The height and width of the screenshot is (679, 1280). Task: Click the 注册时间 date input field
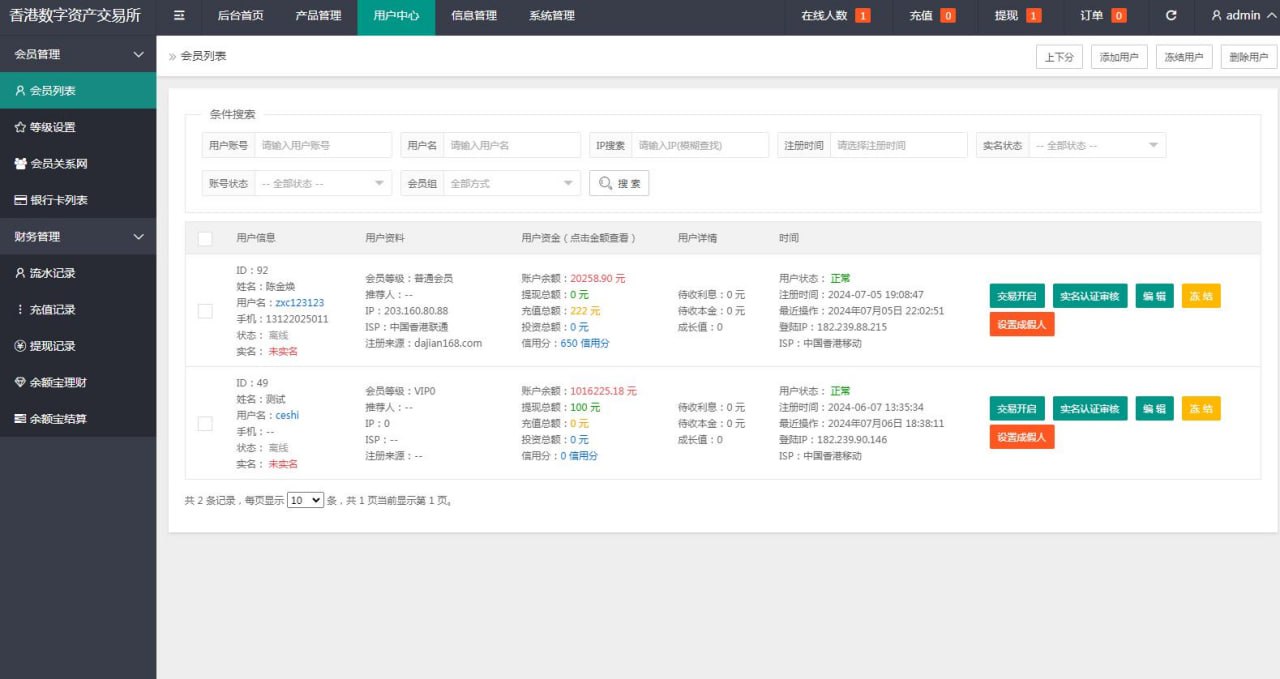pos(898,146)
